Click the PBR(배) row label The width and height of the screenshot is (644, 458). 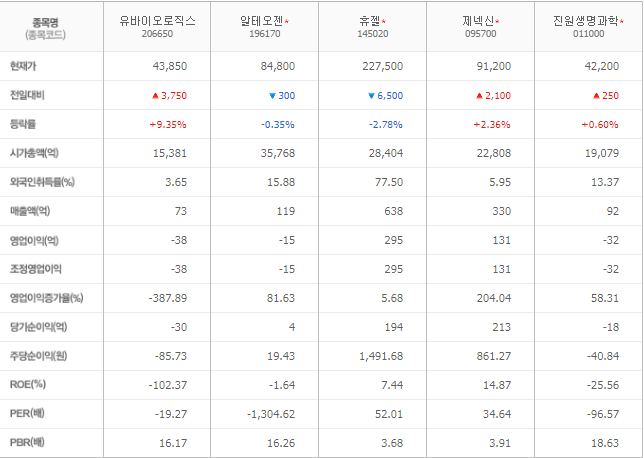pyautogui.click(x=27, y=442)
